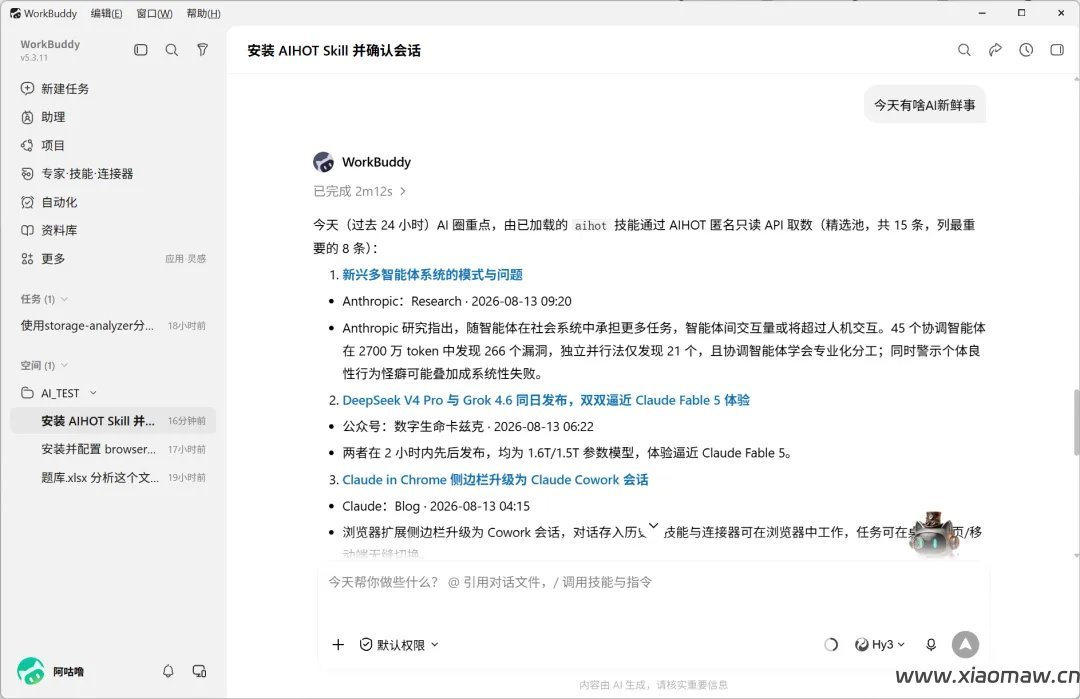Open the 默认权限 permission dropdown
1080x699 pixels.
click(x=399, y=645)
